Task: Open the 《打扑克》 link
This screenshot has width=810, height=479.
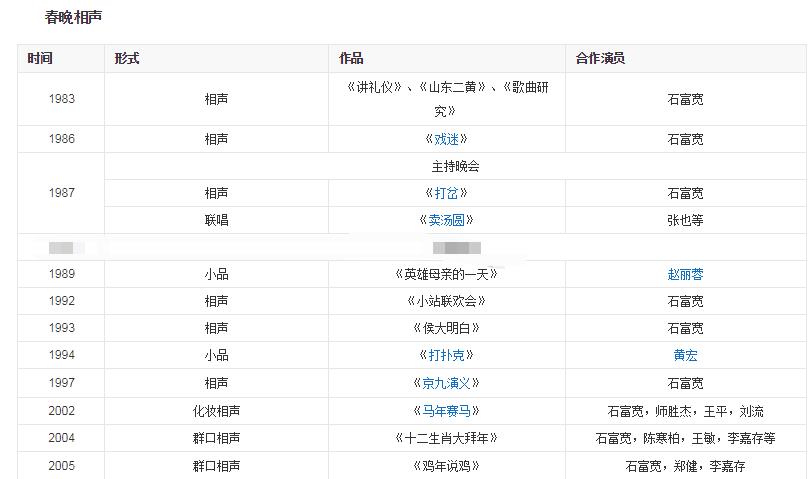Action: (446, 355)
